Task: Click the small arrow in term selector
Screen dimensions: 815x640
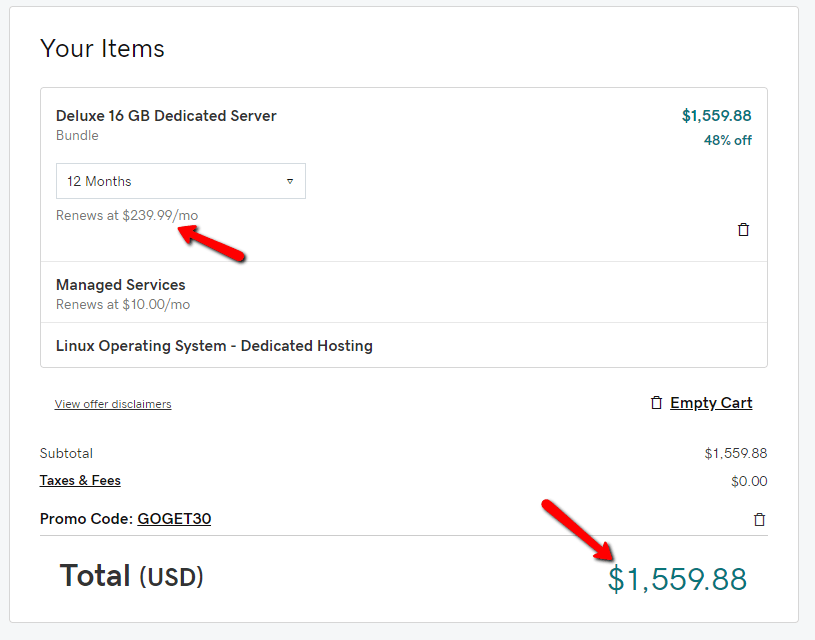Action: click(x=290, y=182)
